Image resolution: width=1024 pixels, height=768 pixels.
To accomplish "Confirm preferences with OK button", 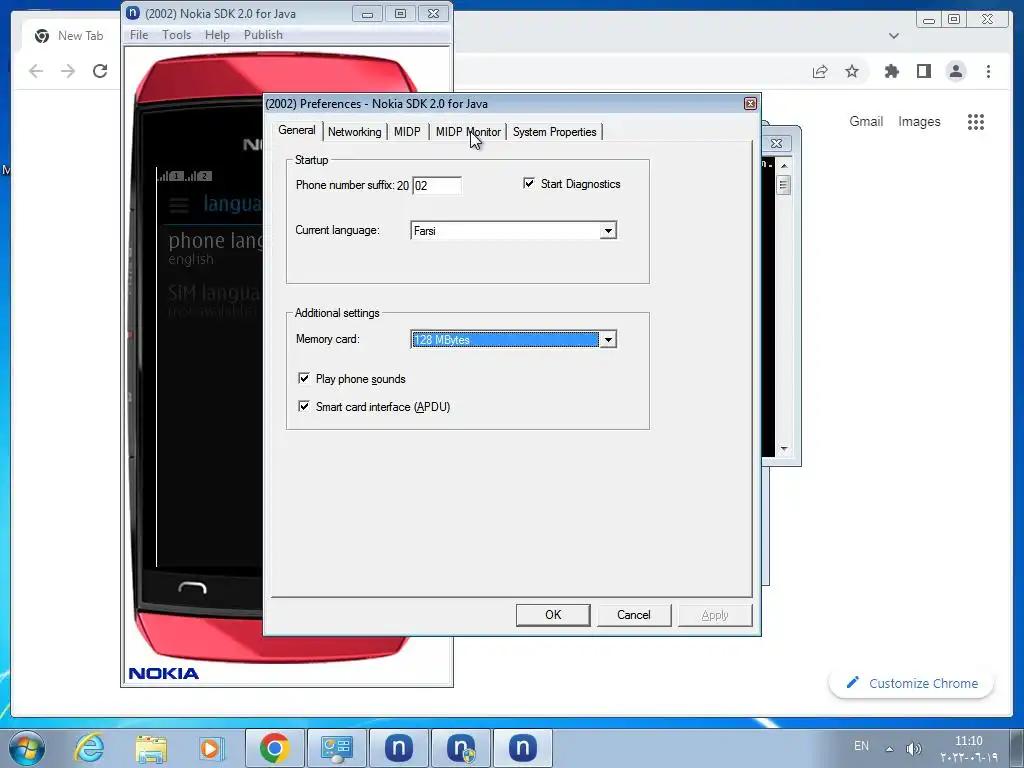I will pyautogui.click(x=553, y=615).
